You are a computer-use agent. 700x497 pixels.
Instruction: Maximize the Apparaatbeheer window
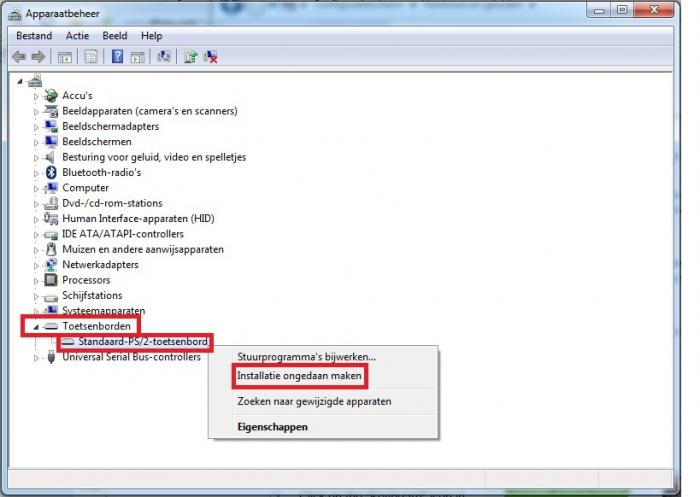coord(622,10)
